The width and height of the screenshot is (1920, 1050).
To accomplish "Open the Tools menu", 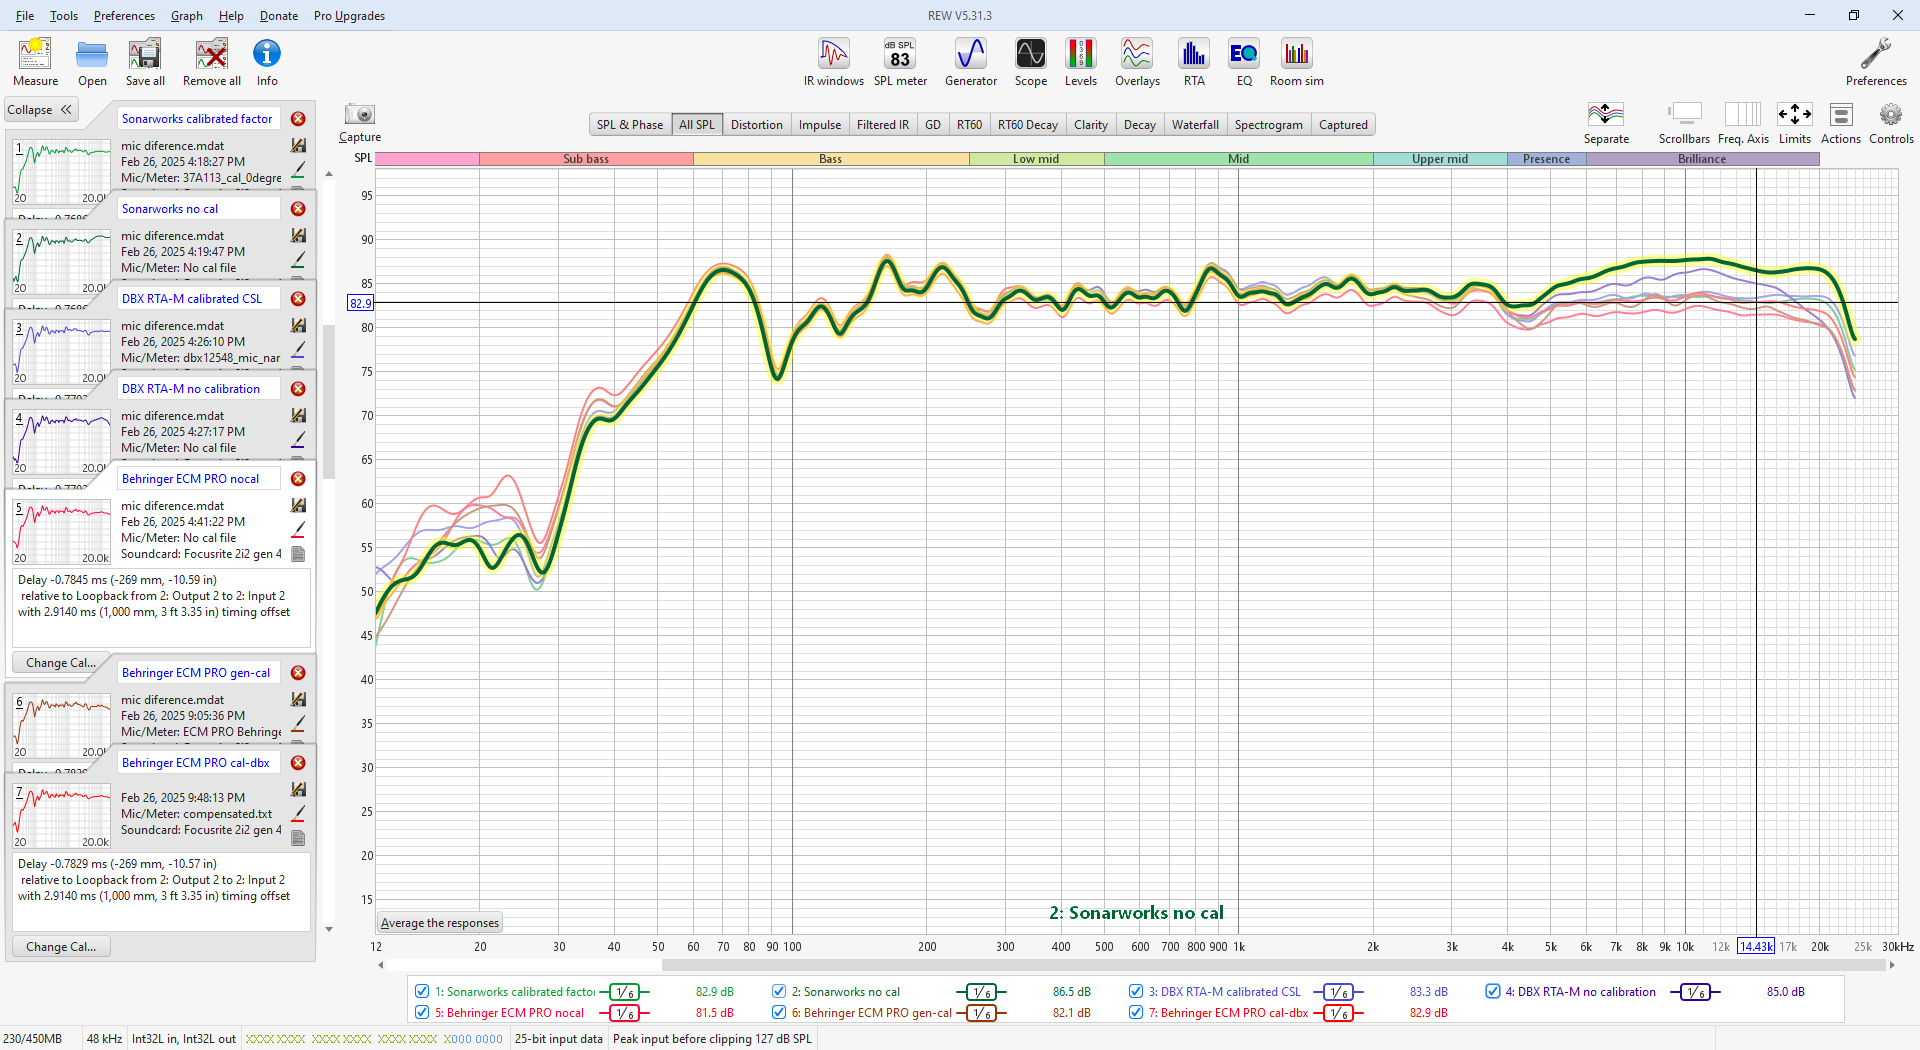I will tap(63, 16).
